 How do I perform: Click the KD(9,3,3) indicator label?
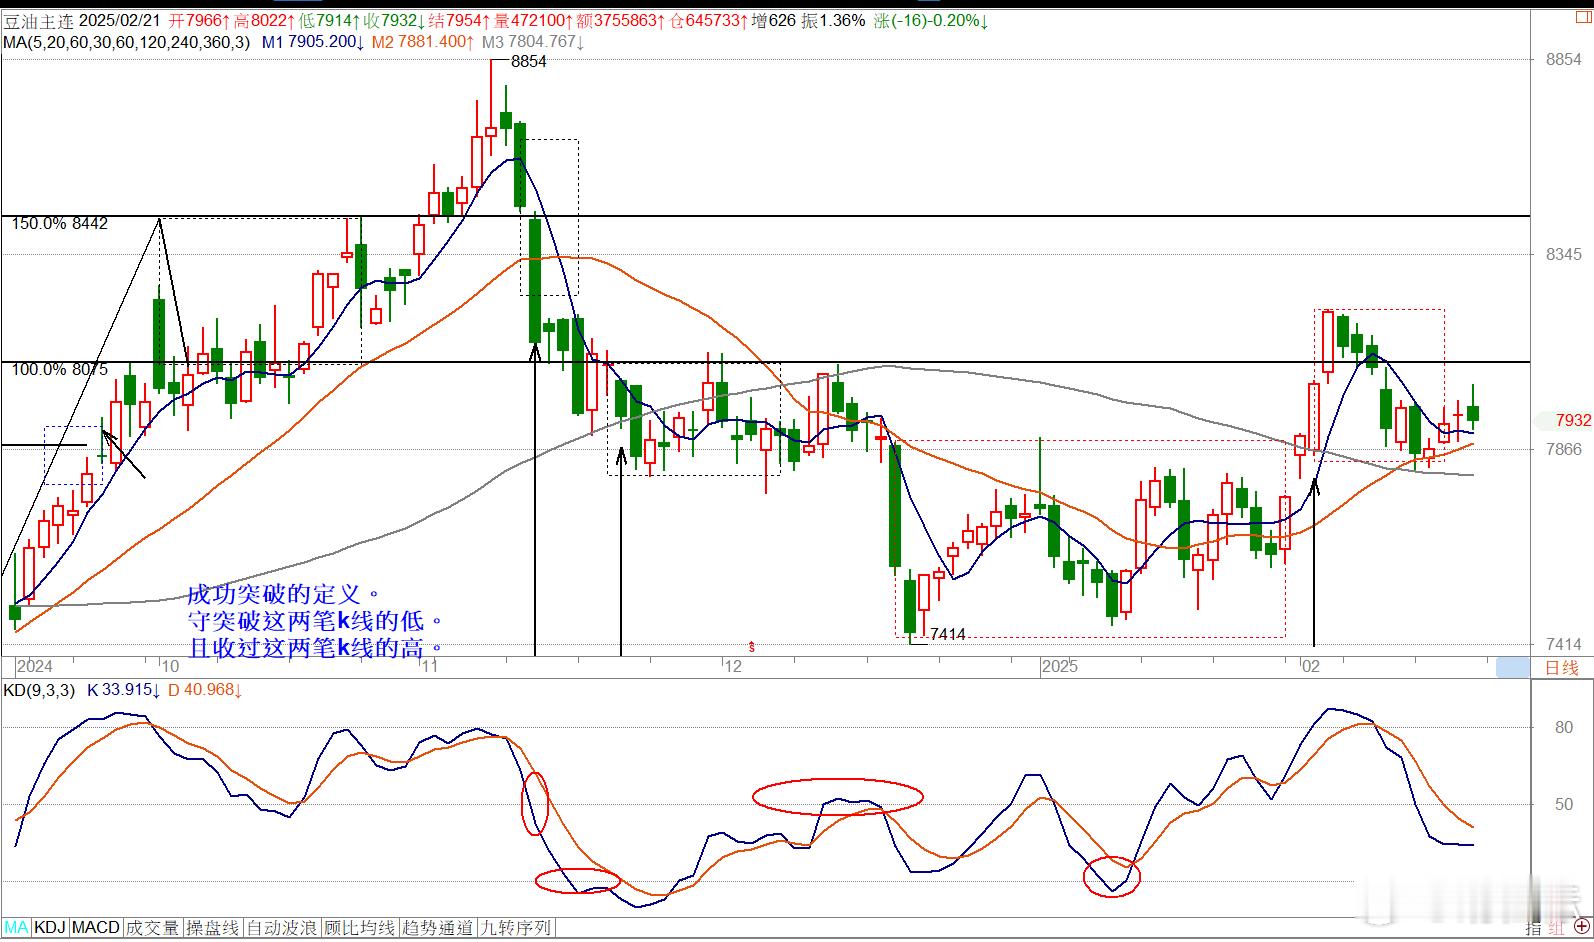pyautogui.click(x=39, y=690)
